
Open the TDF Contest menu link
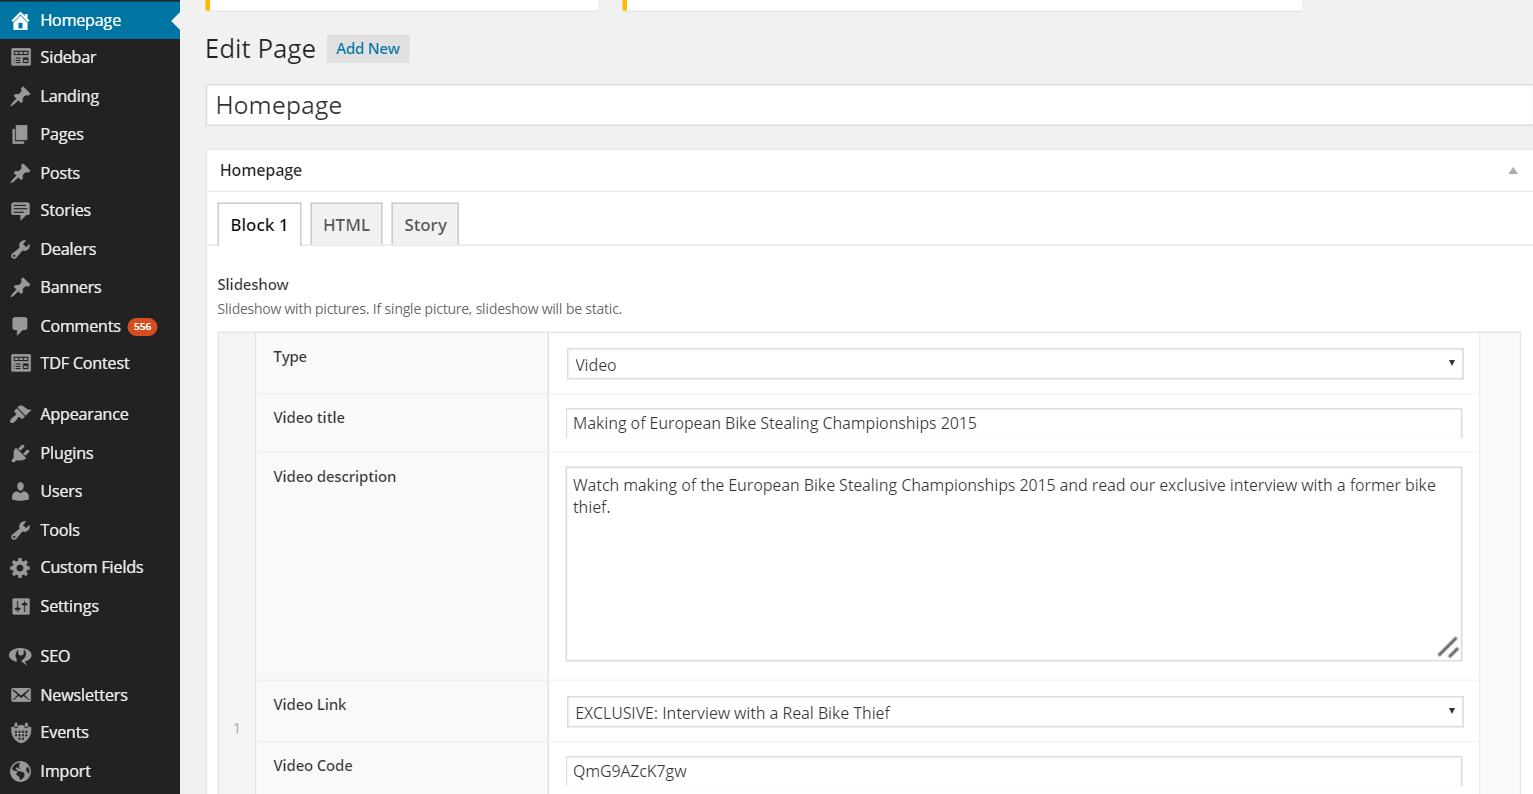tap(85, 363)
